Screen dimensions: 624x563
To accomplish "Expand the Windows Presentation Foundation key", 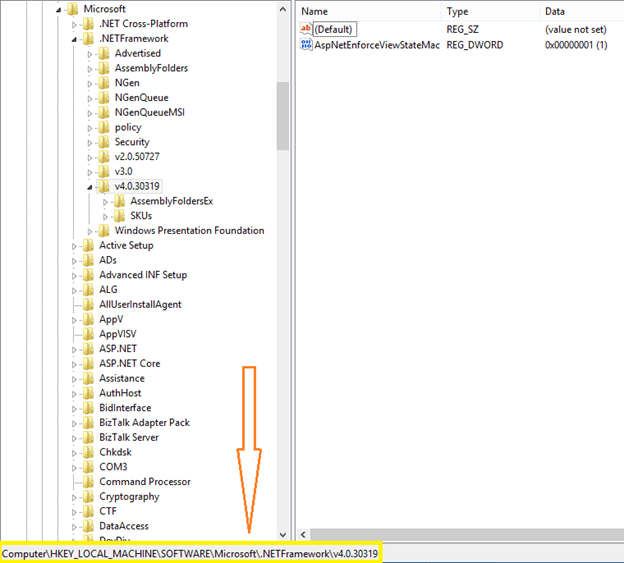I will tap(90, 231).
